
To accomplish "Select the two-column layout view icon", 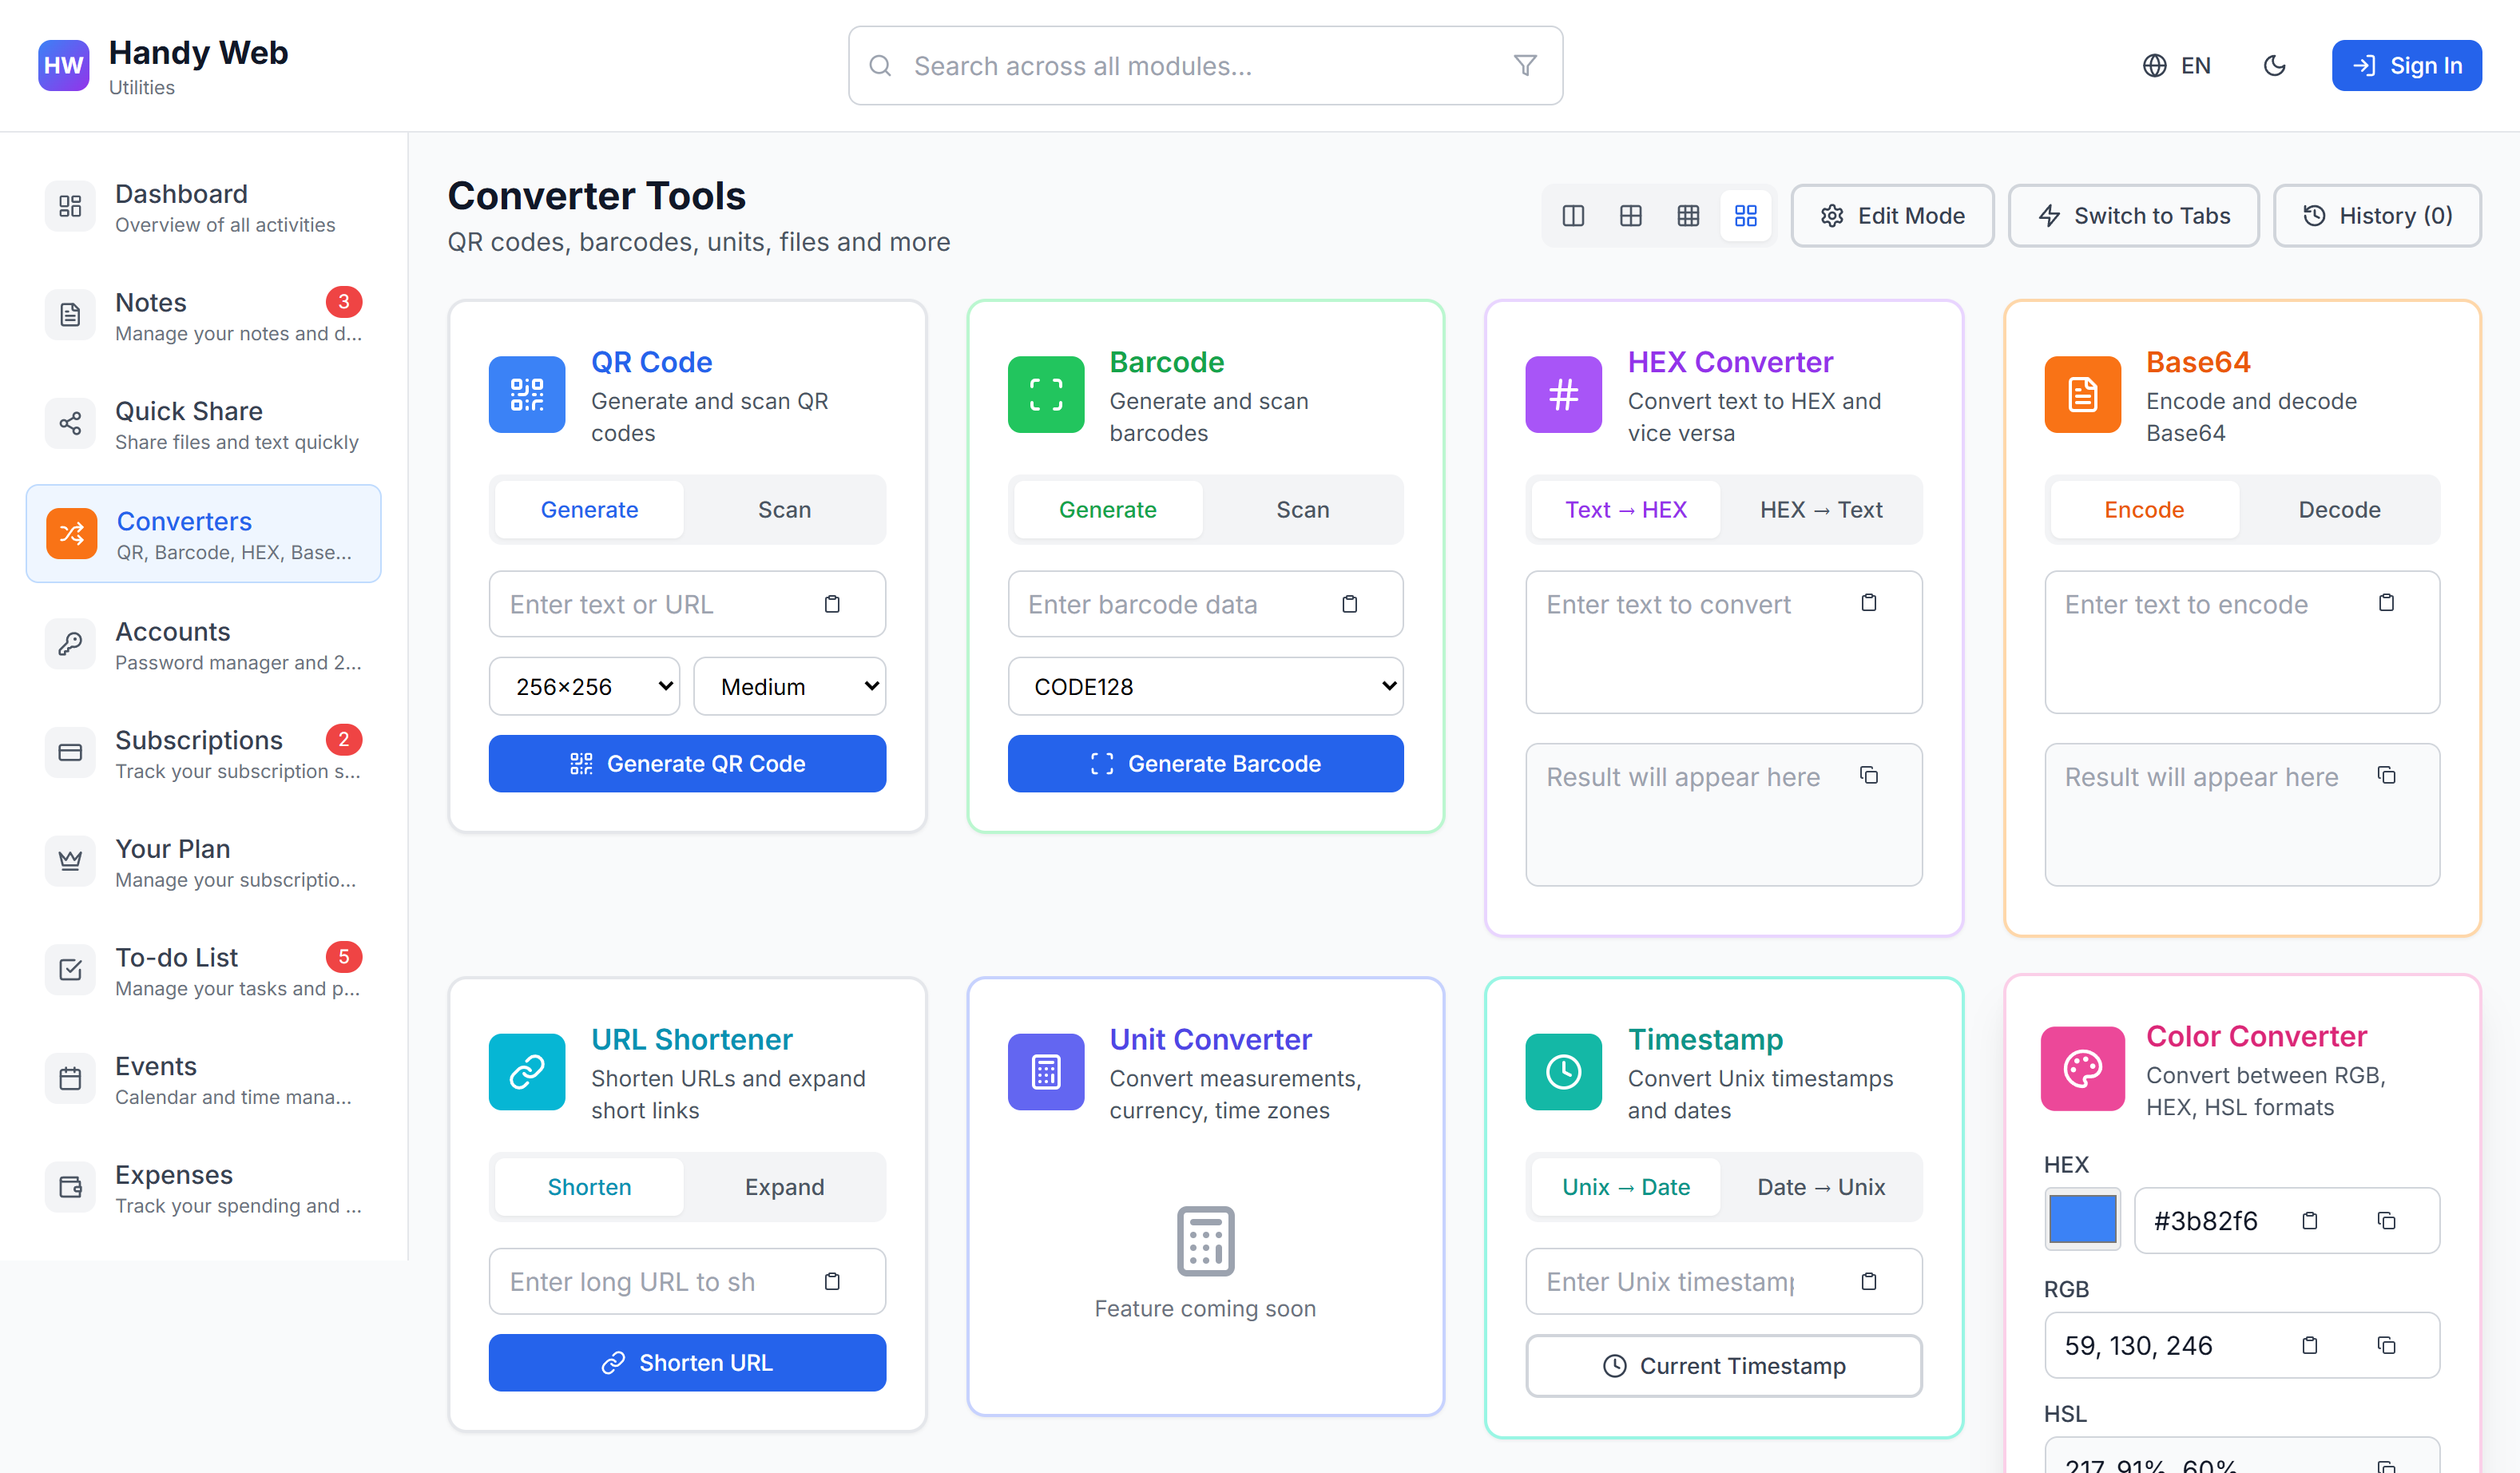I will pos(1573,216).
